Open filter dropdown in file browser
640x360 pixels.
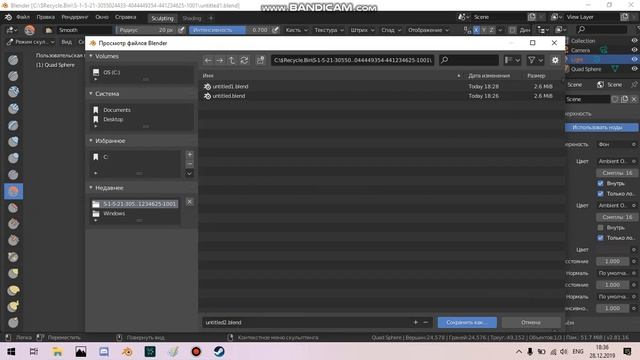pyautogui.click(x=536, y=60)
